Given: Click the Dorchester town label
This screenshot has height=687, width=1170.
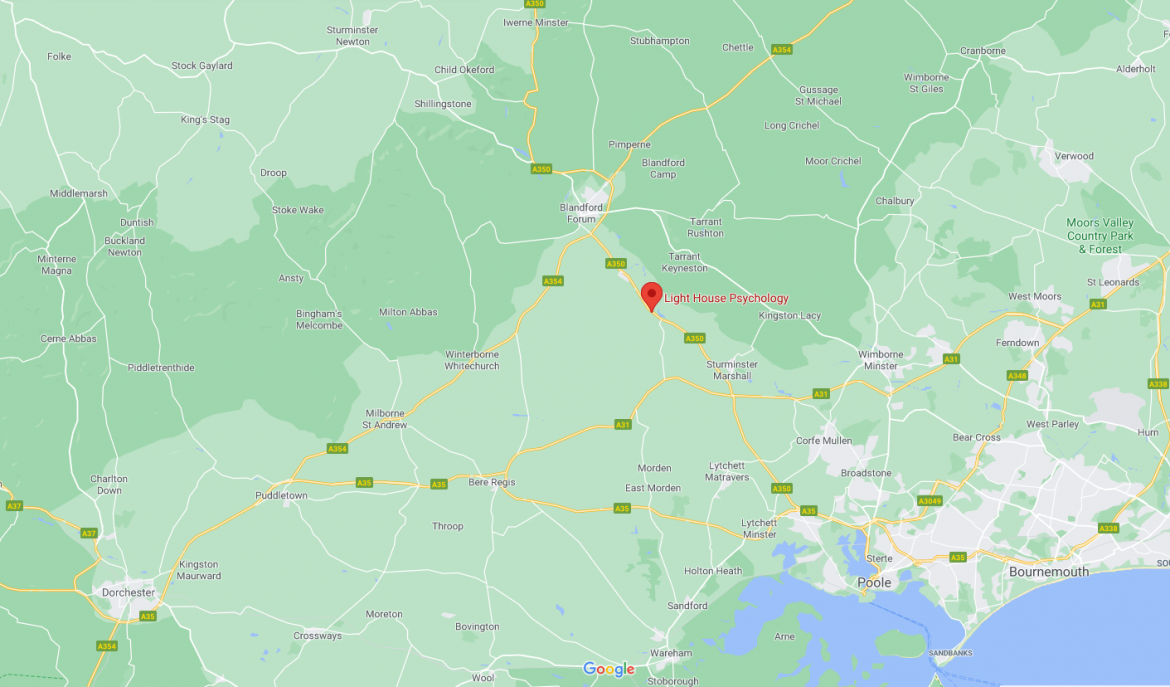Looking at the screenshot, I should coord(128,592).
